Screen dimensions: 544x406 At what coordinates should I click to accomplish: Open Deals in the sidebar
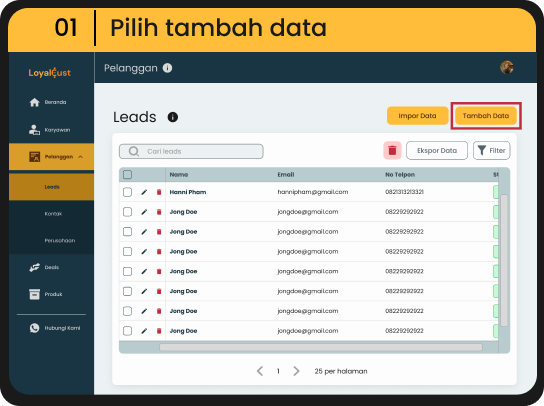51,268
